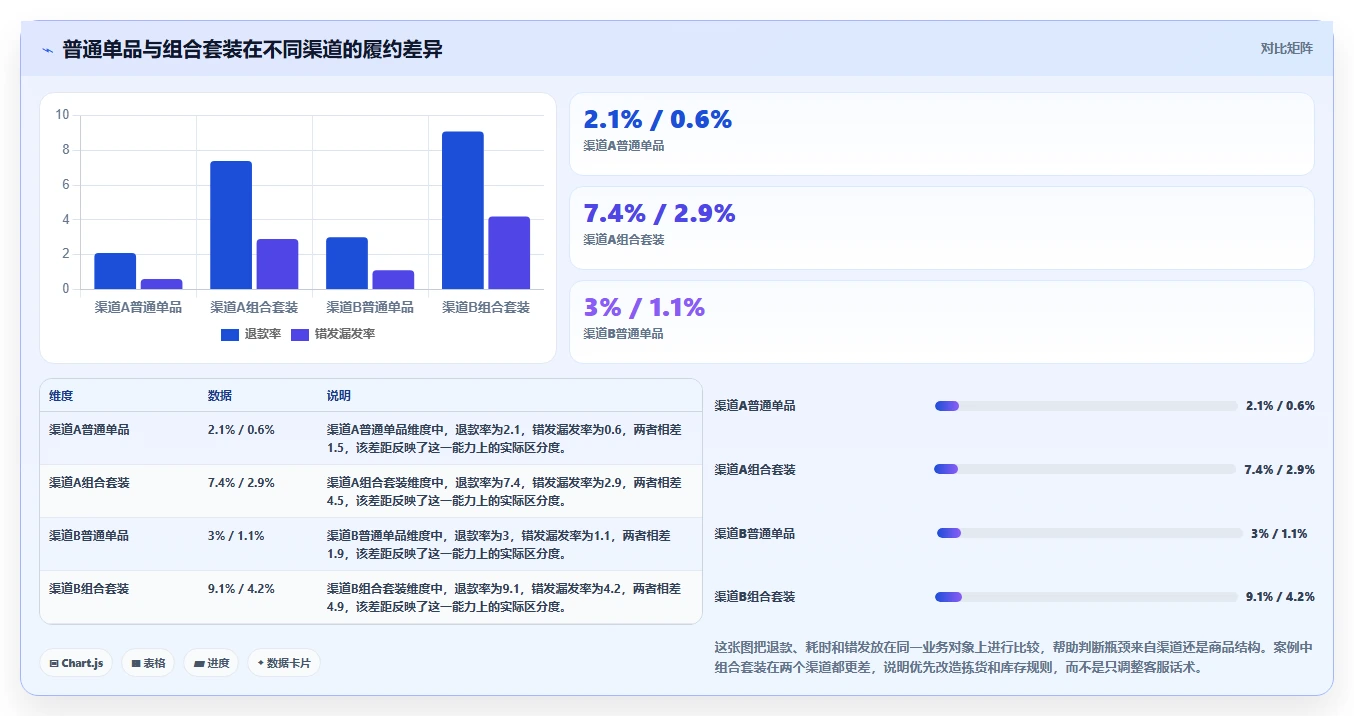The image size is (1354, 716).
Task: Select the 2.1% / 0.6% data card
Action: (x=941, y=134)
